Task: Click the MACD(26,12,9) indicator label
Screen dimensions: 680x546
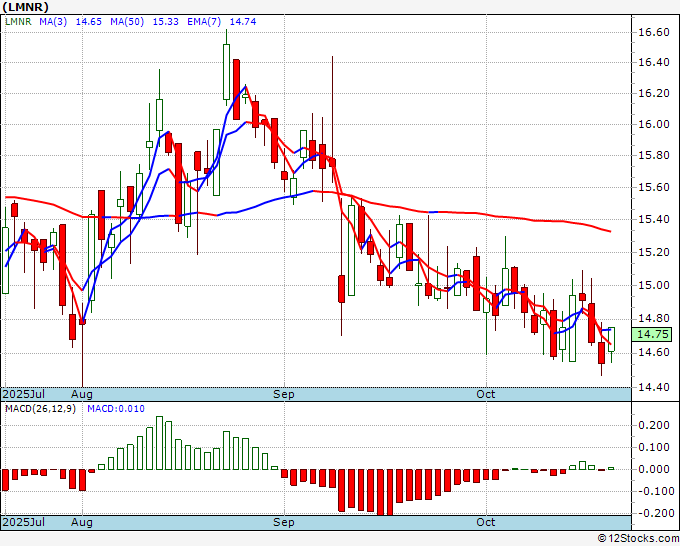Action: (40, 409)
